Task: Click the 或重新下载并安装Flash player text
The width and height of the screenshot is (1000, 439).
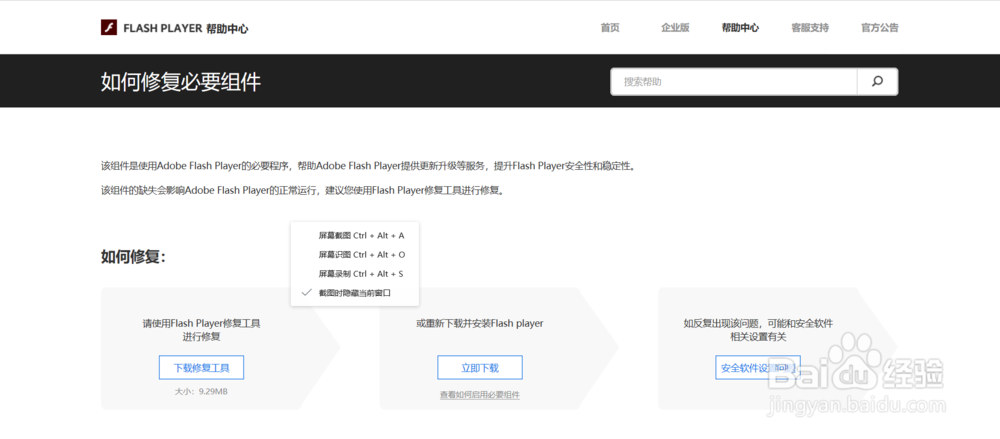Action: [480, 324]
